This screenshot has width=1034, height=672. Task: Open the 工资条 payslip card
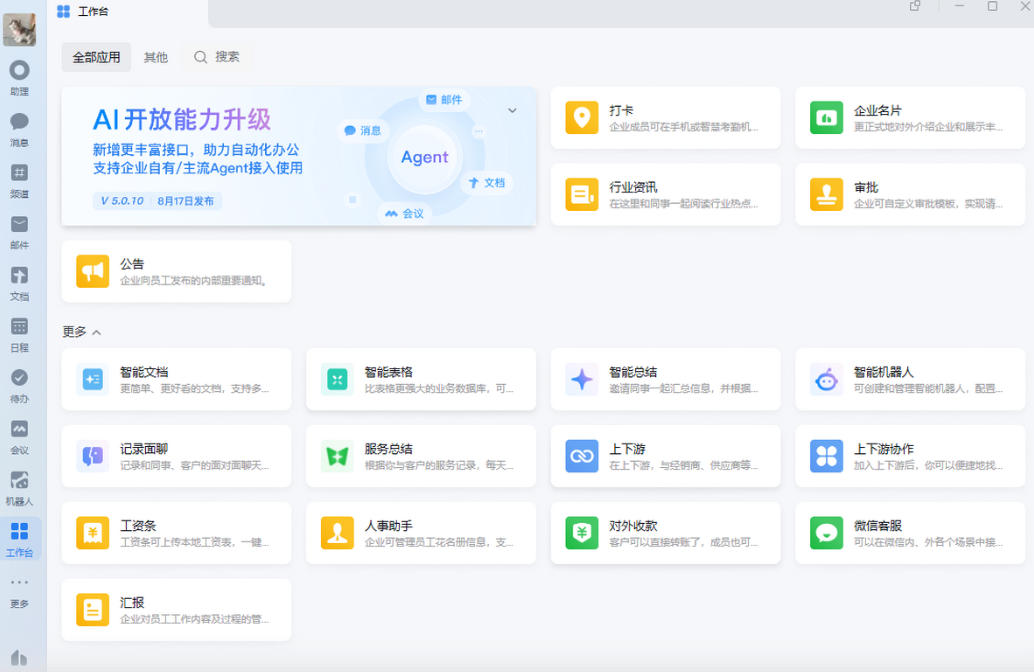[x=176, y=533]
